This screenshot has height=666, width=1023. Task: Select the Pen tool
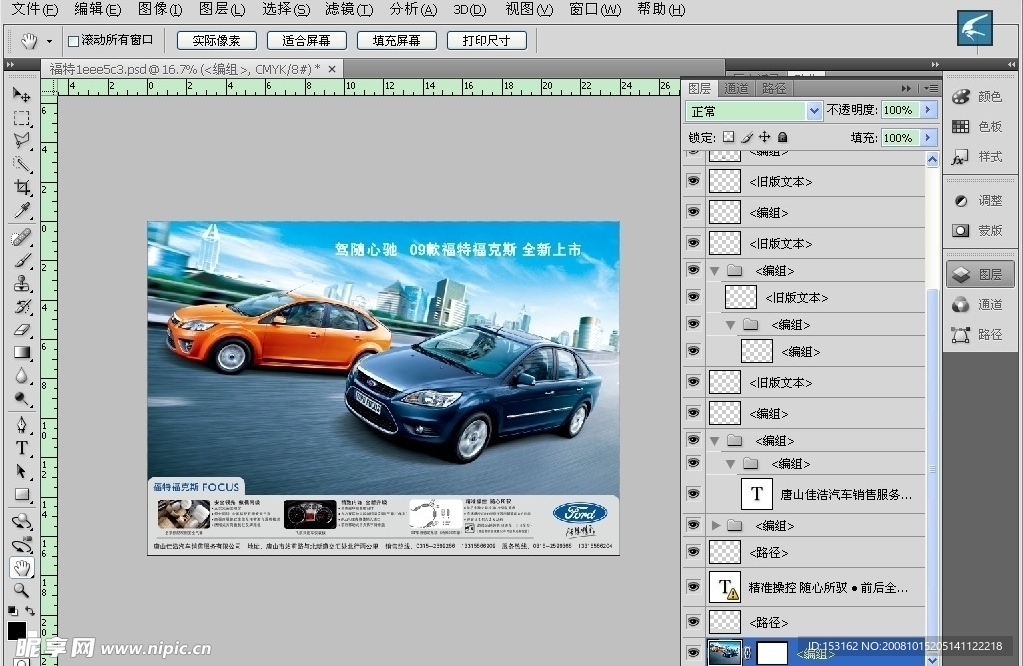(22, 425)
